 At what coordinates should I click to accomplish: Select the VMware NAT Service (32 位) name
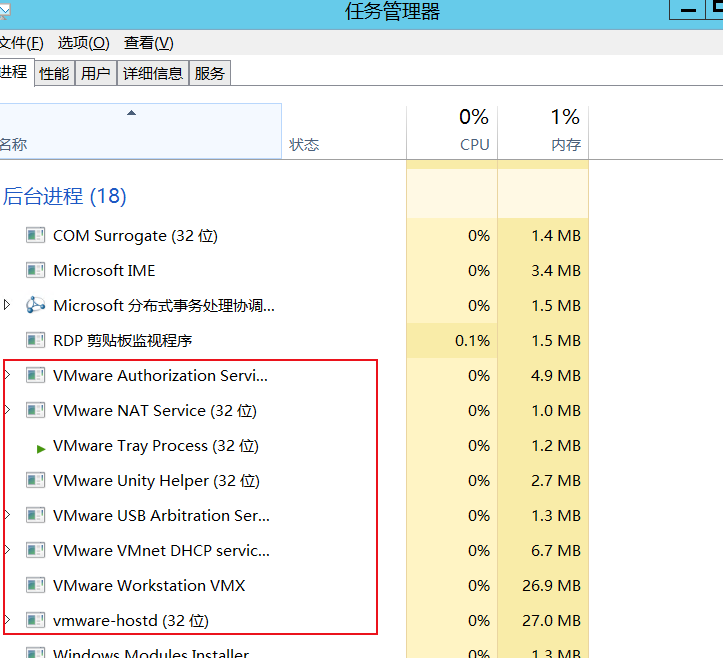click(x=155, y=411)
